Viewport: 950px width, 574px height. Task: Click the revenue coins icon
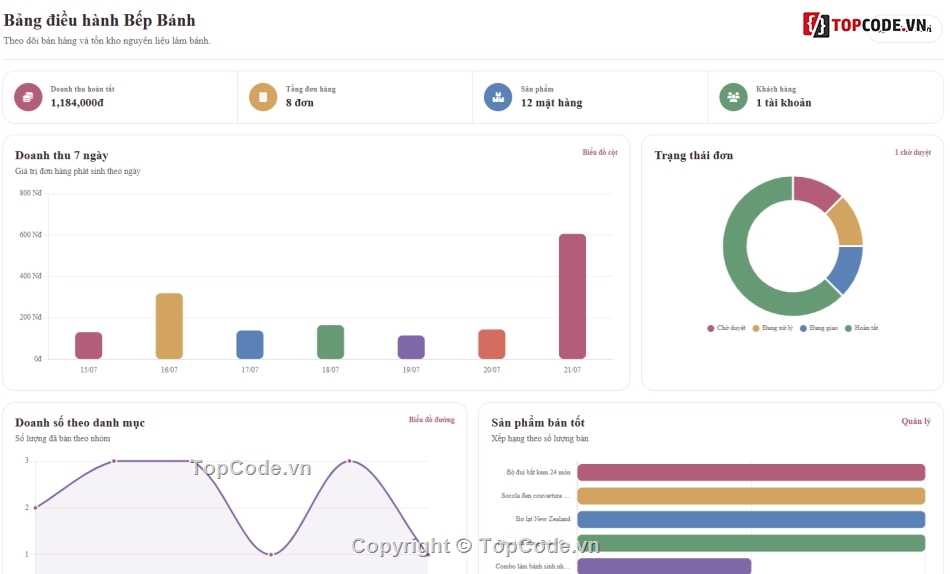click(x=28, y=97)
